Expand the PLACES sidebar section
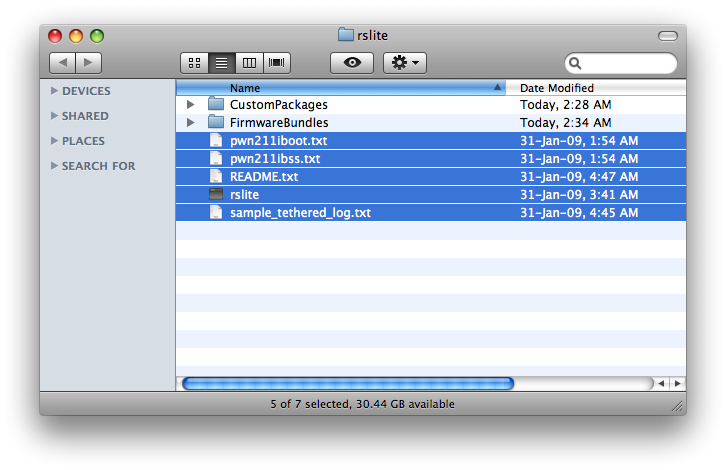The height and width of the screenshot is (470, 726). click(55, 141)
